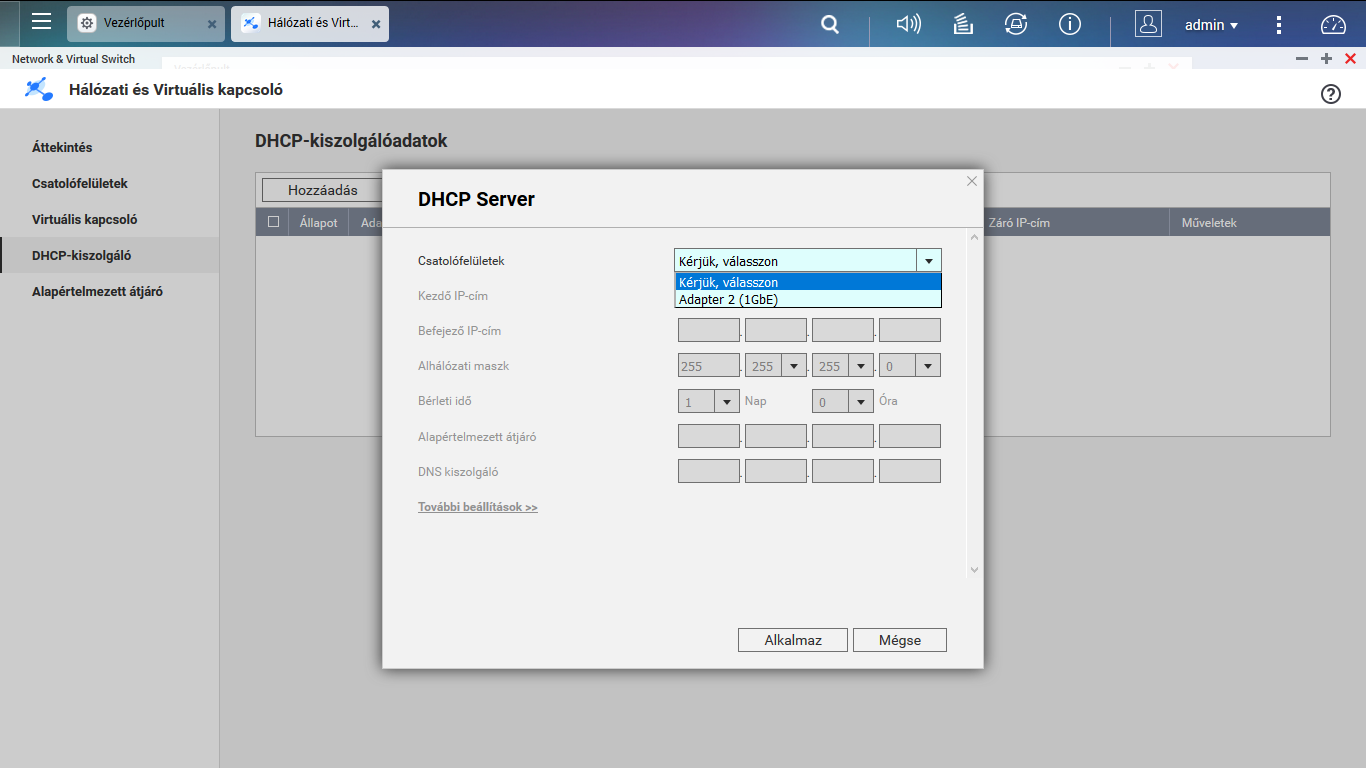Select Adapter 2 (1GbE) from the list
The width and height of the screenshot is (1366, 768).
[730, 298]
